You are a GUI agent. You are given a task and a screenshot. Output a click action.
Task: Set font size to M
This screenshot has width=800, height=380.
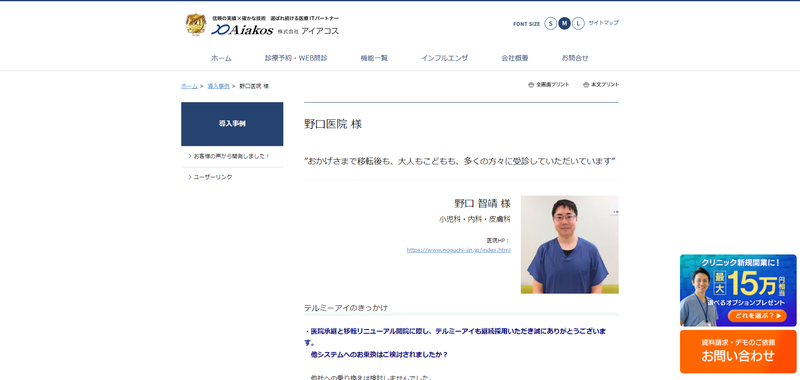pyautogui.click(x=564, y=23)
